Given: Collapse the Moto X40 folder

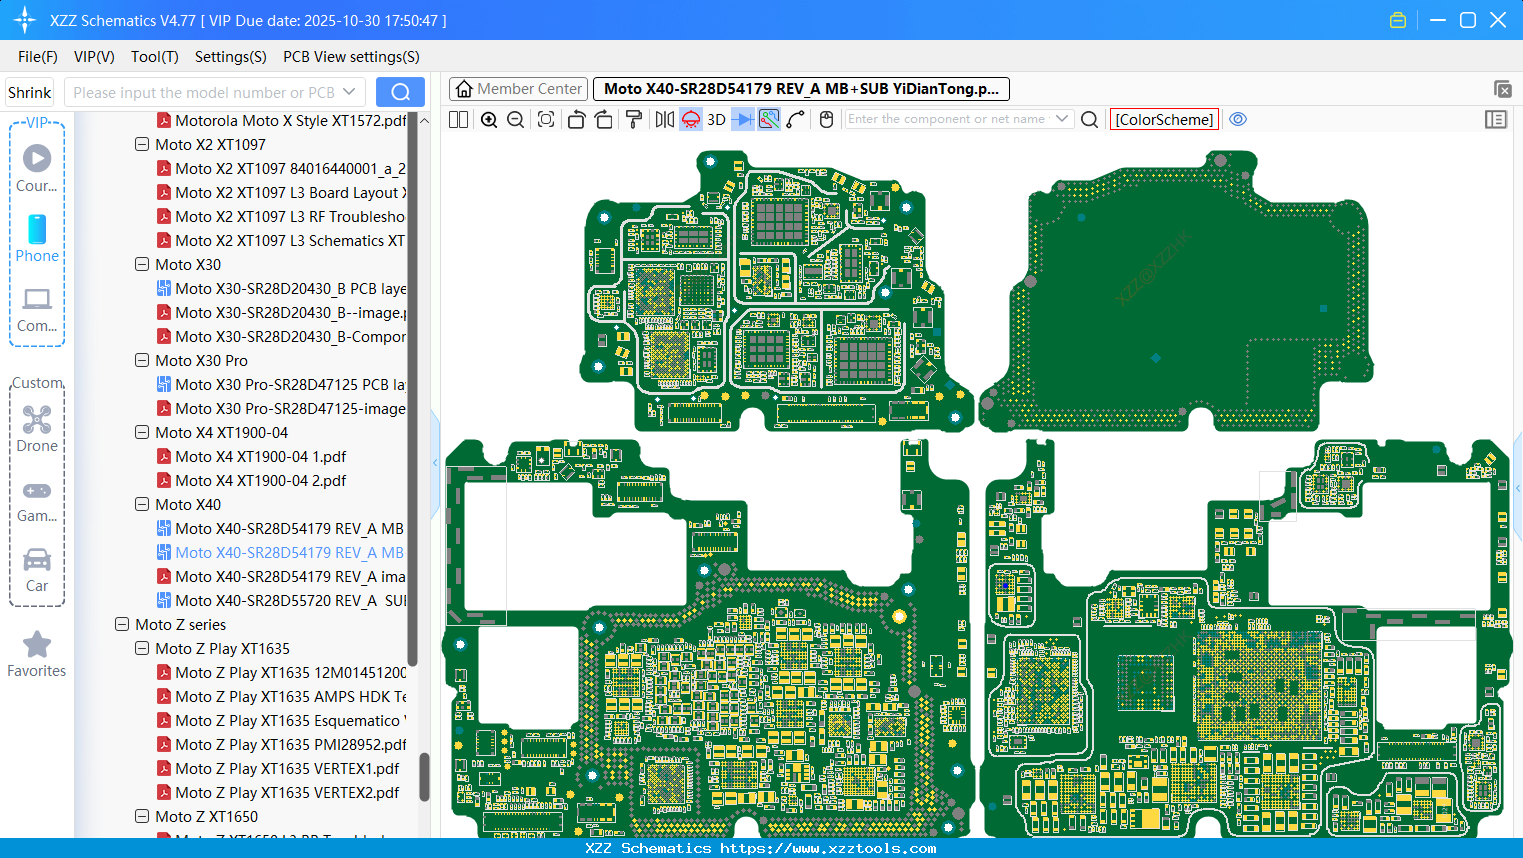Looking at the screenshot, I should pos(142,504).
